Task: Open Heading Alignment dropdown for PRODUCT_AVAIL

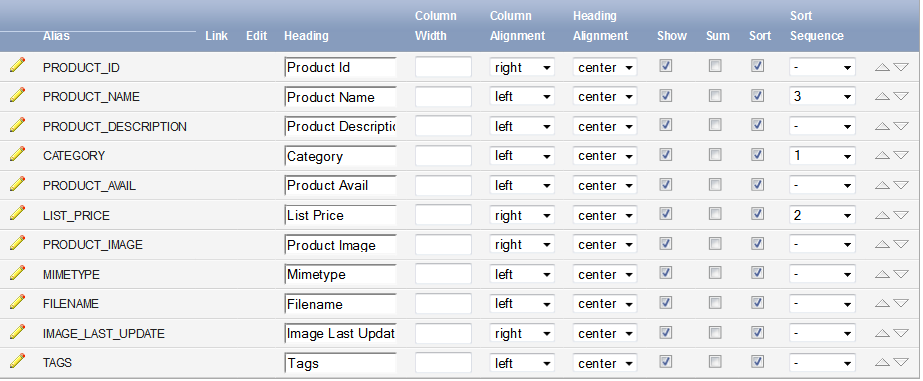Action: pos(605,185)
